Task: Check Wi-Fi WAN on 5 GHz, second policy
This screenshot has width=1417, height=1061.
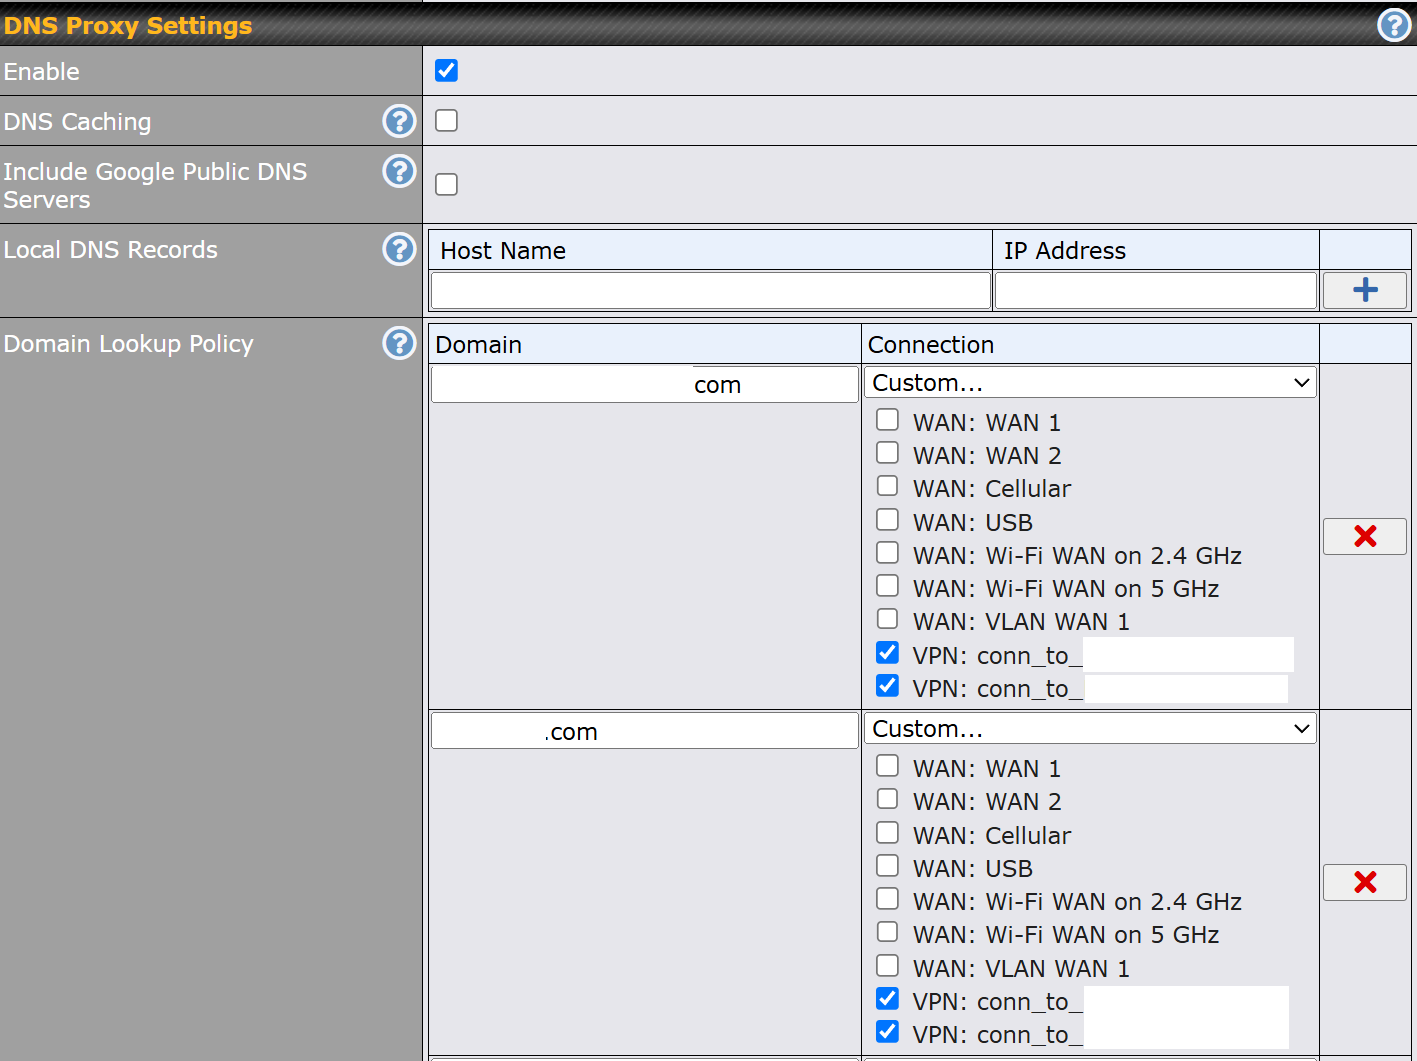Action: (x=887, y=931)
